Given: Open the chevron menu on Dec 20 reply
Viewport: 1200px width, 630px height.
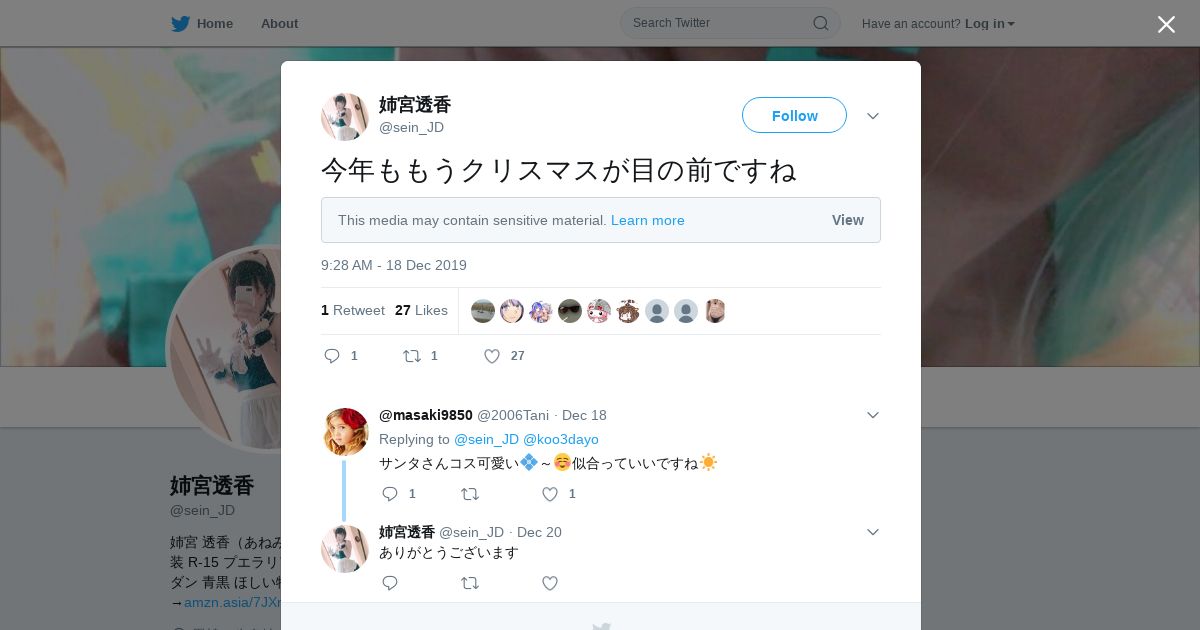Looking at the screenshot, I should point(873,532).
